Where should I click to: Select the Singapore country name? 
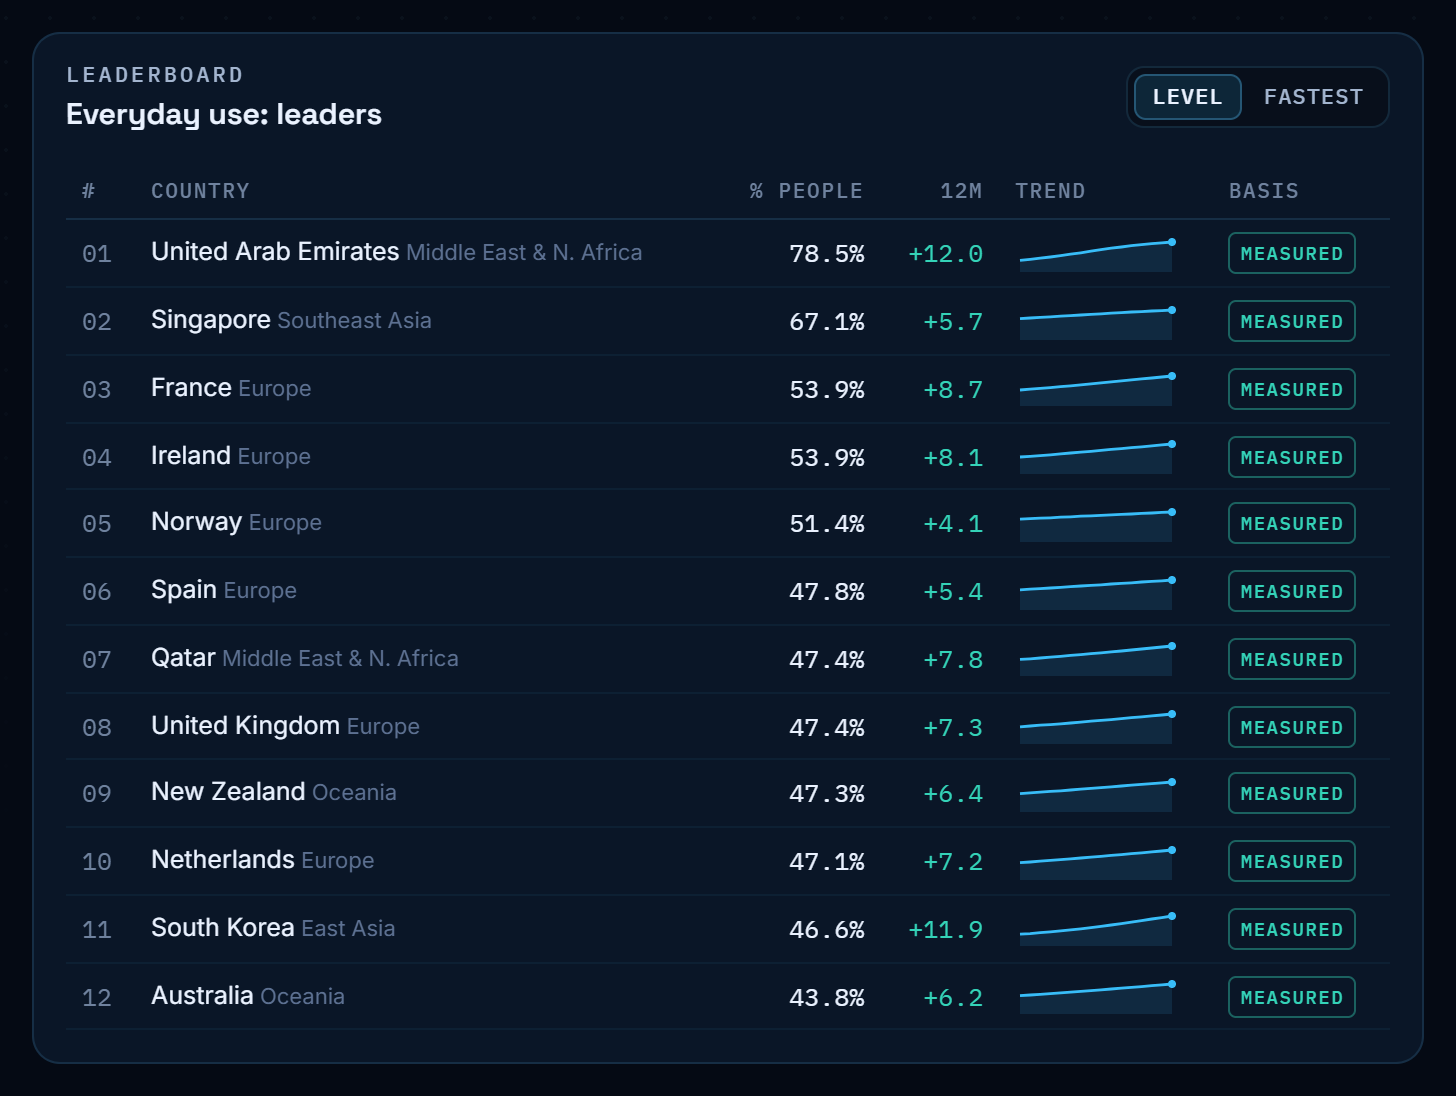point(211,320)
